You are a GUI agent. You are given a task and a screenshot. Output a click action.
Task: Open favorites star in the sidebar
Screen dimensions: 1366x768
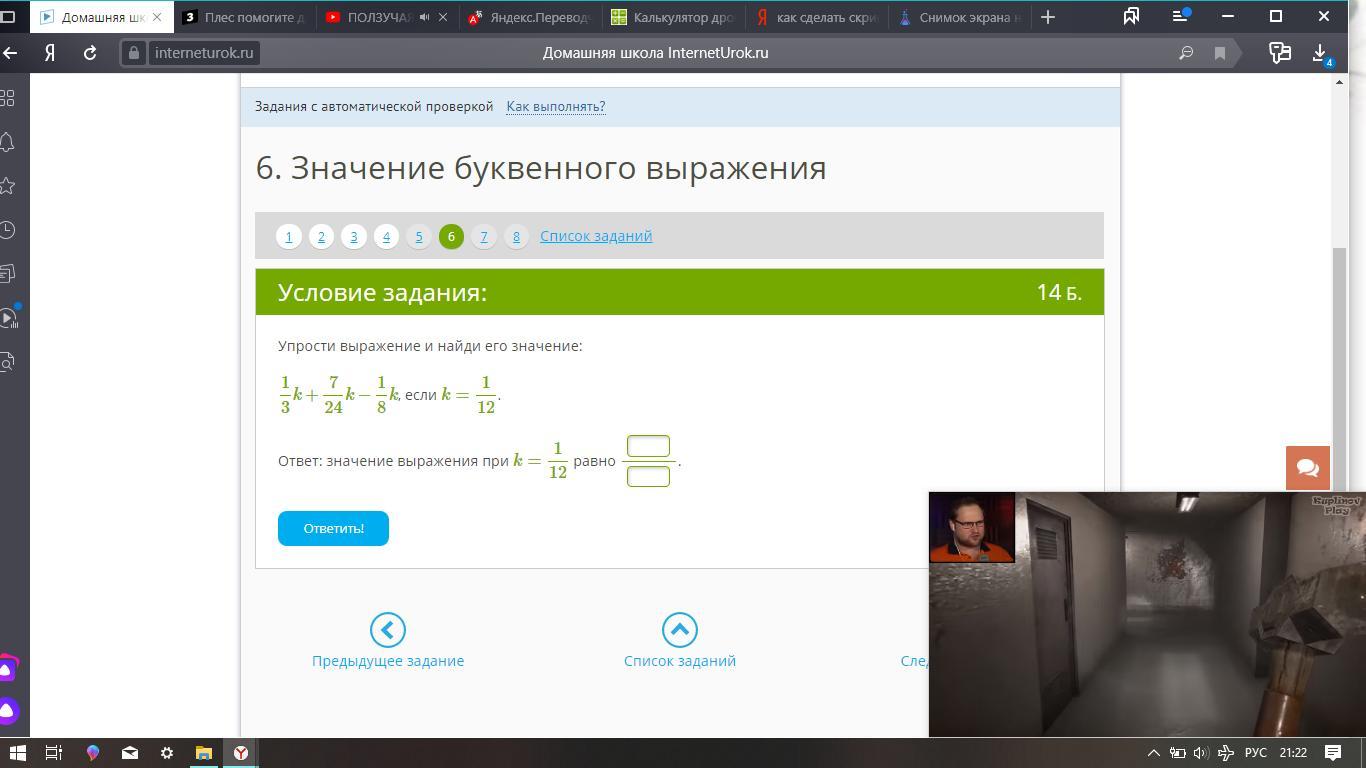7,186
